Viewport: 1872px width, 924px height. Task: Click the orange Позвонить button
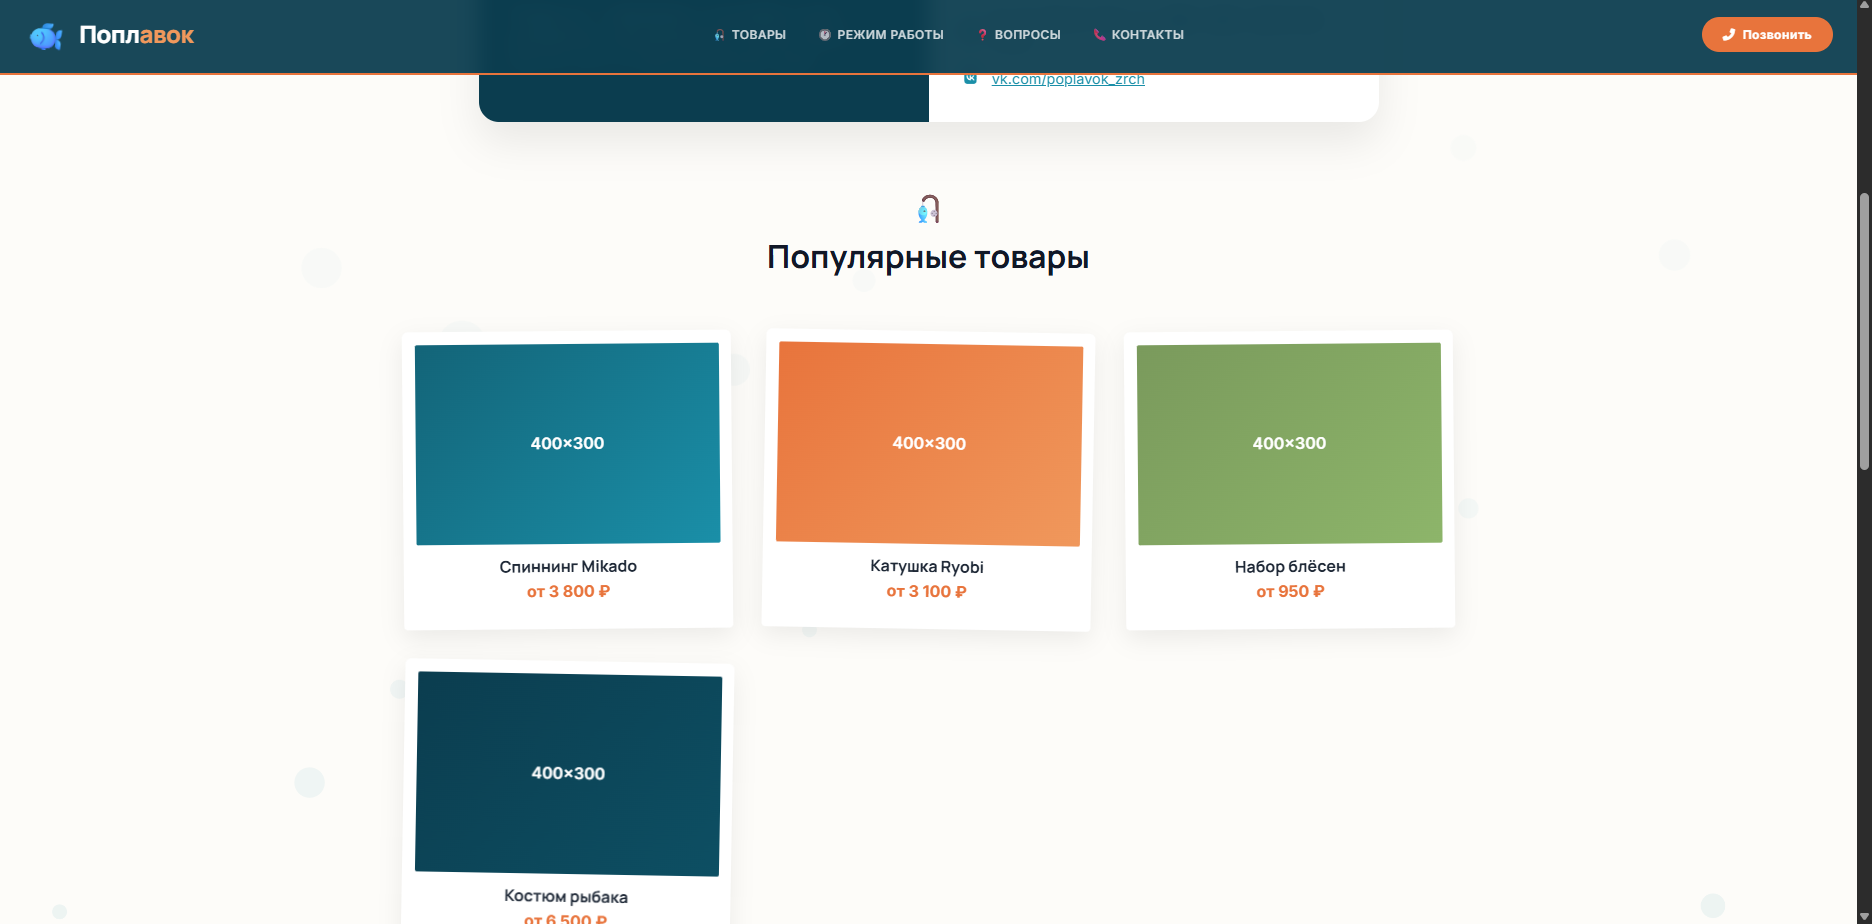click(x=1767, y=35)
